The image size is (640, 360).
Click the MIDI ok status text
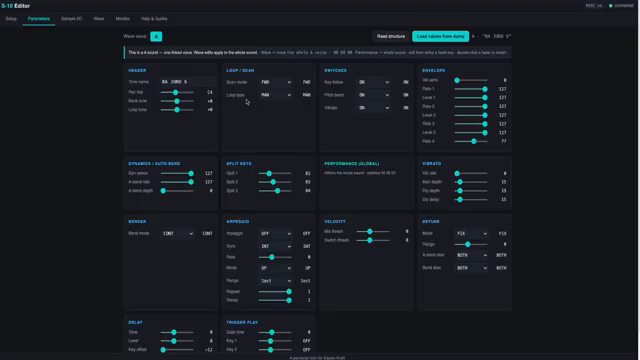click(x=594, y=6)
